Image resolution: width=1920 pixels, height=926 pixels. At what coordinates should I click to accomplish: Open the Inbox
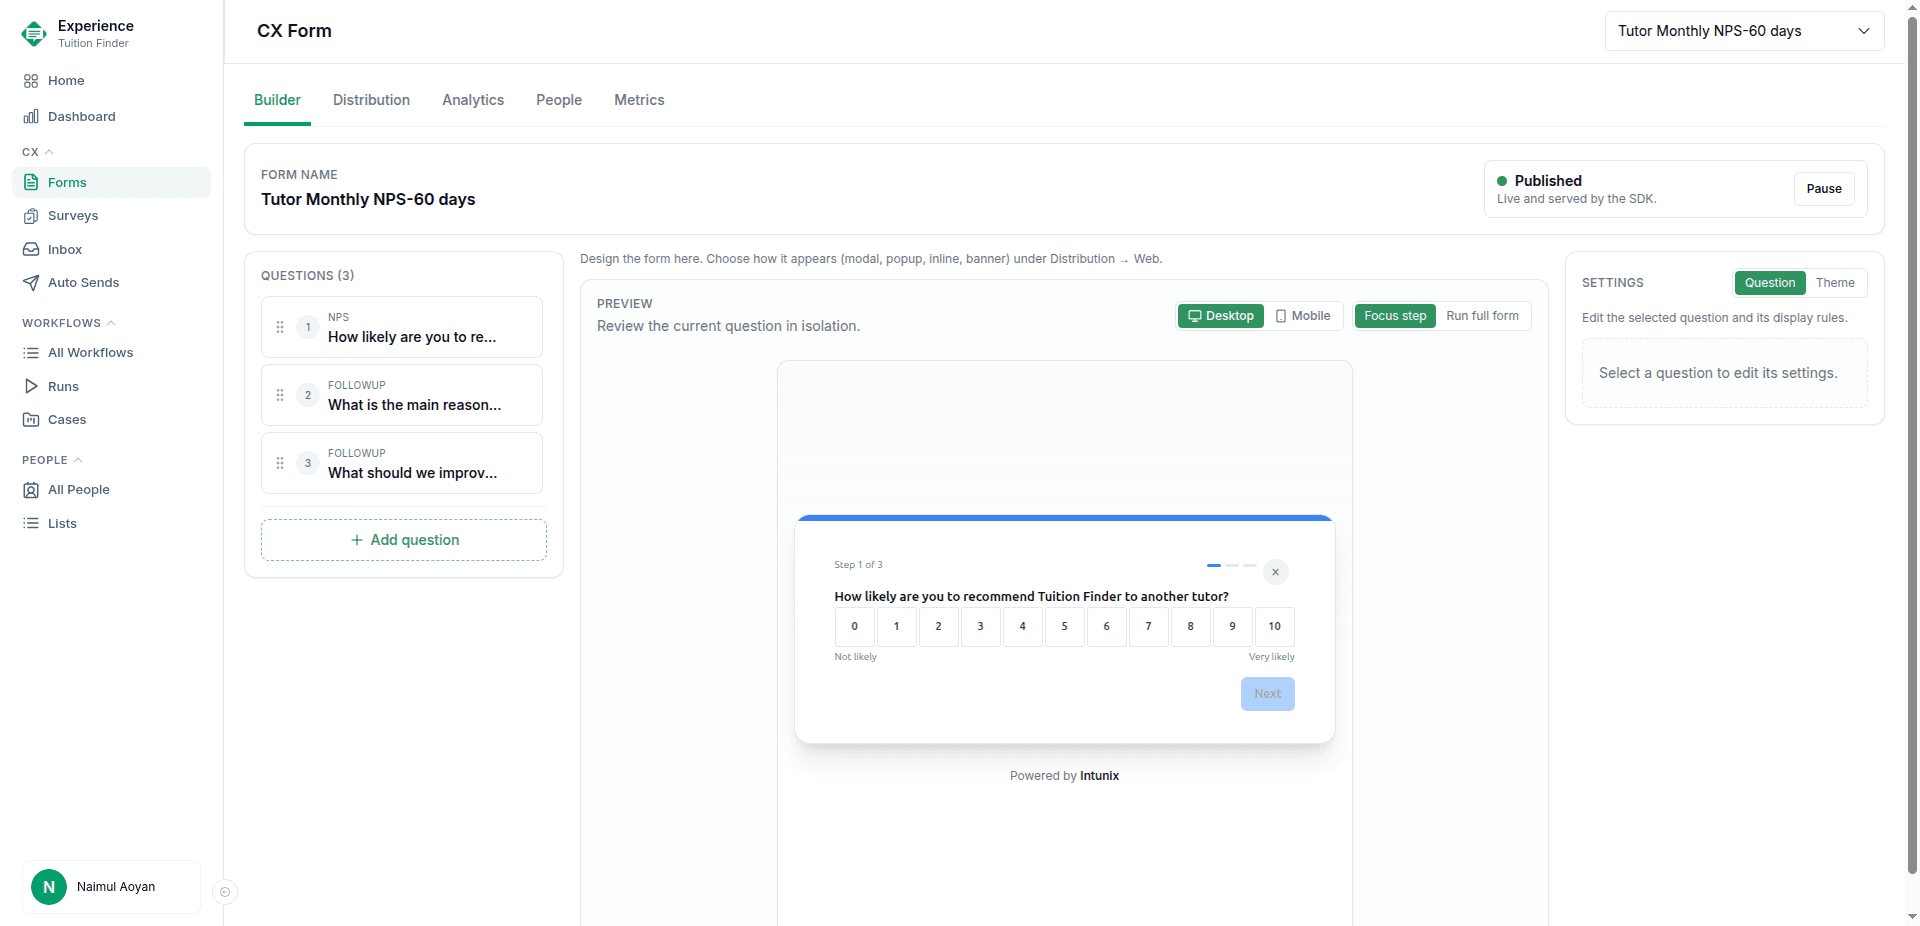point(111,250)
